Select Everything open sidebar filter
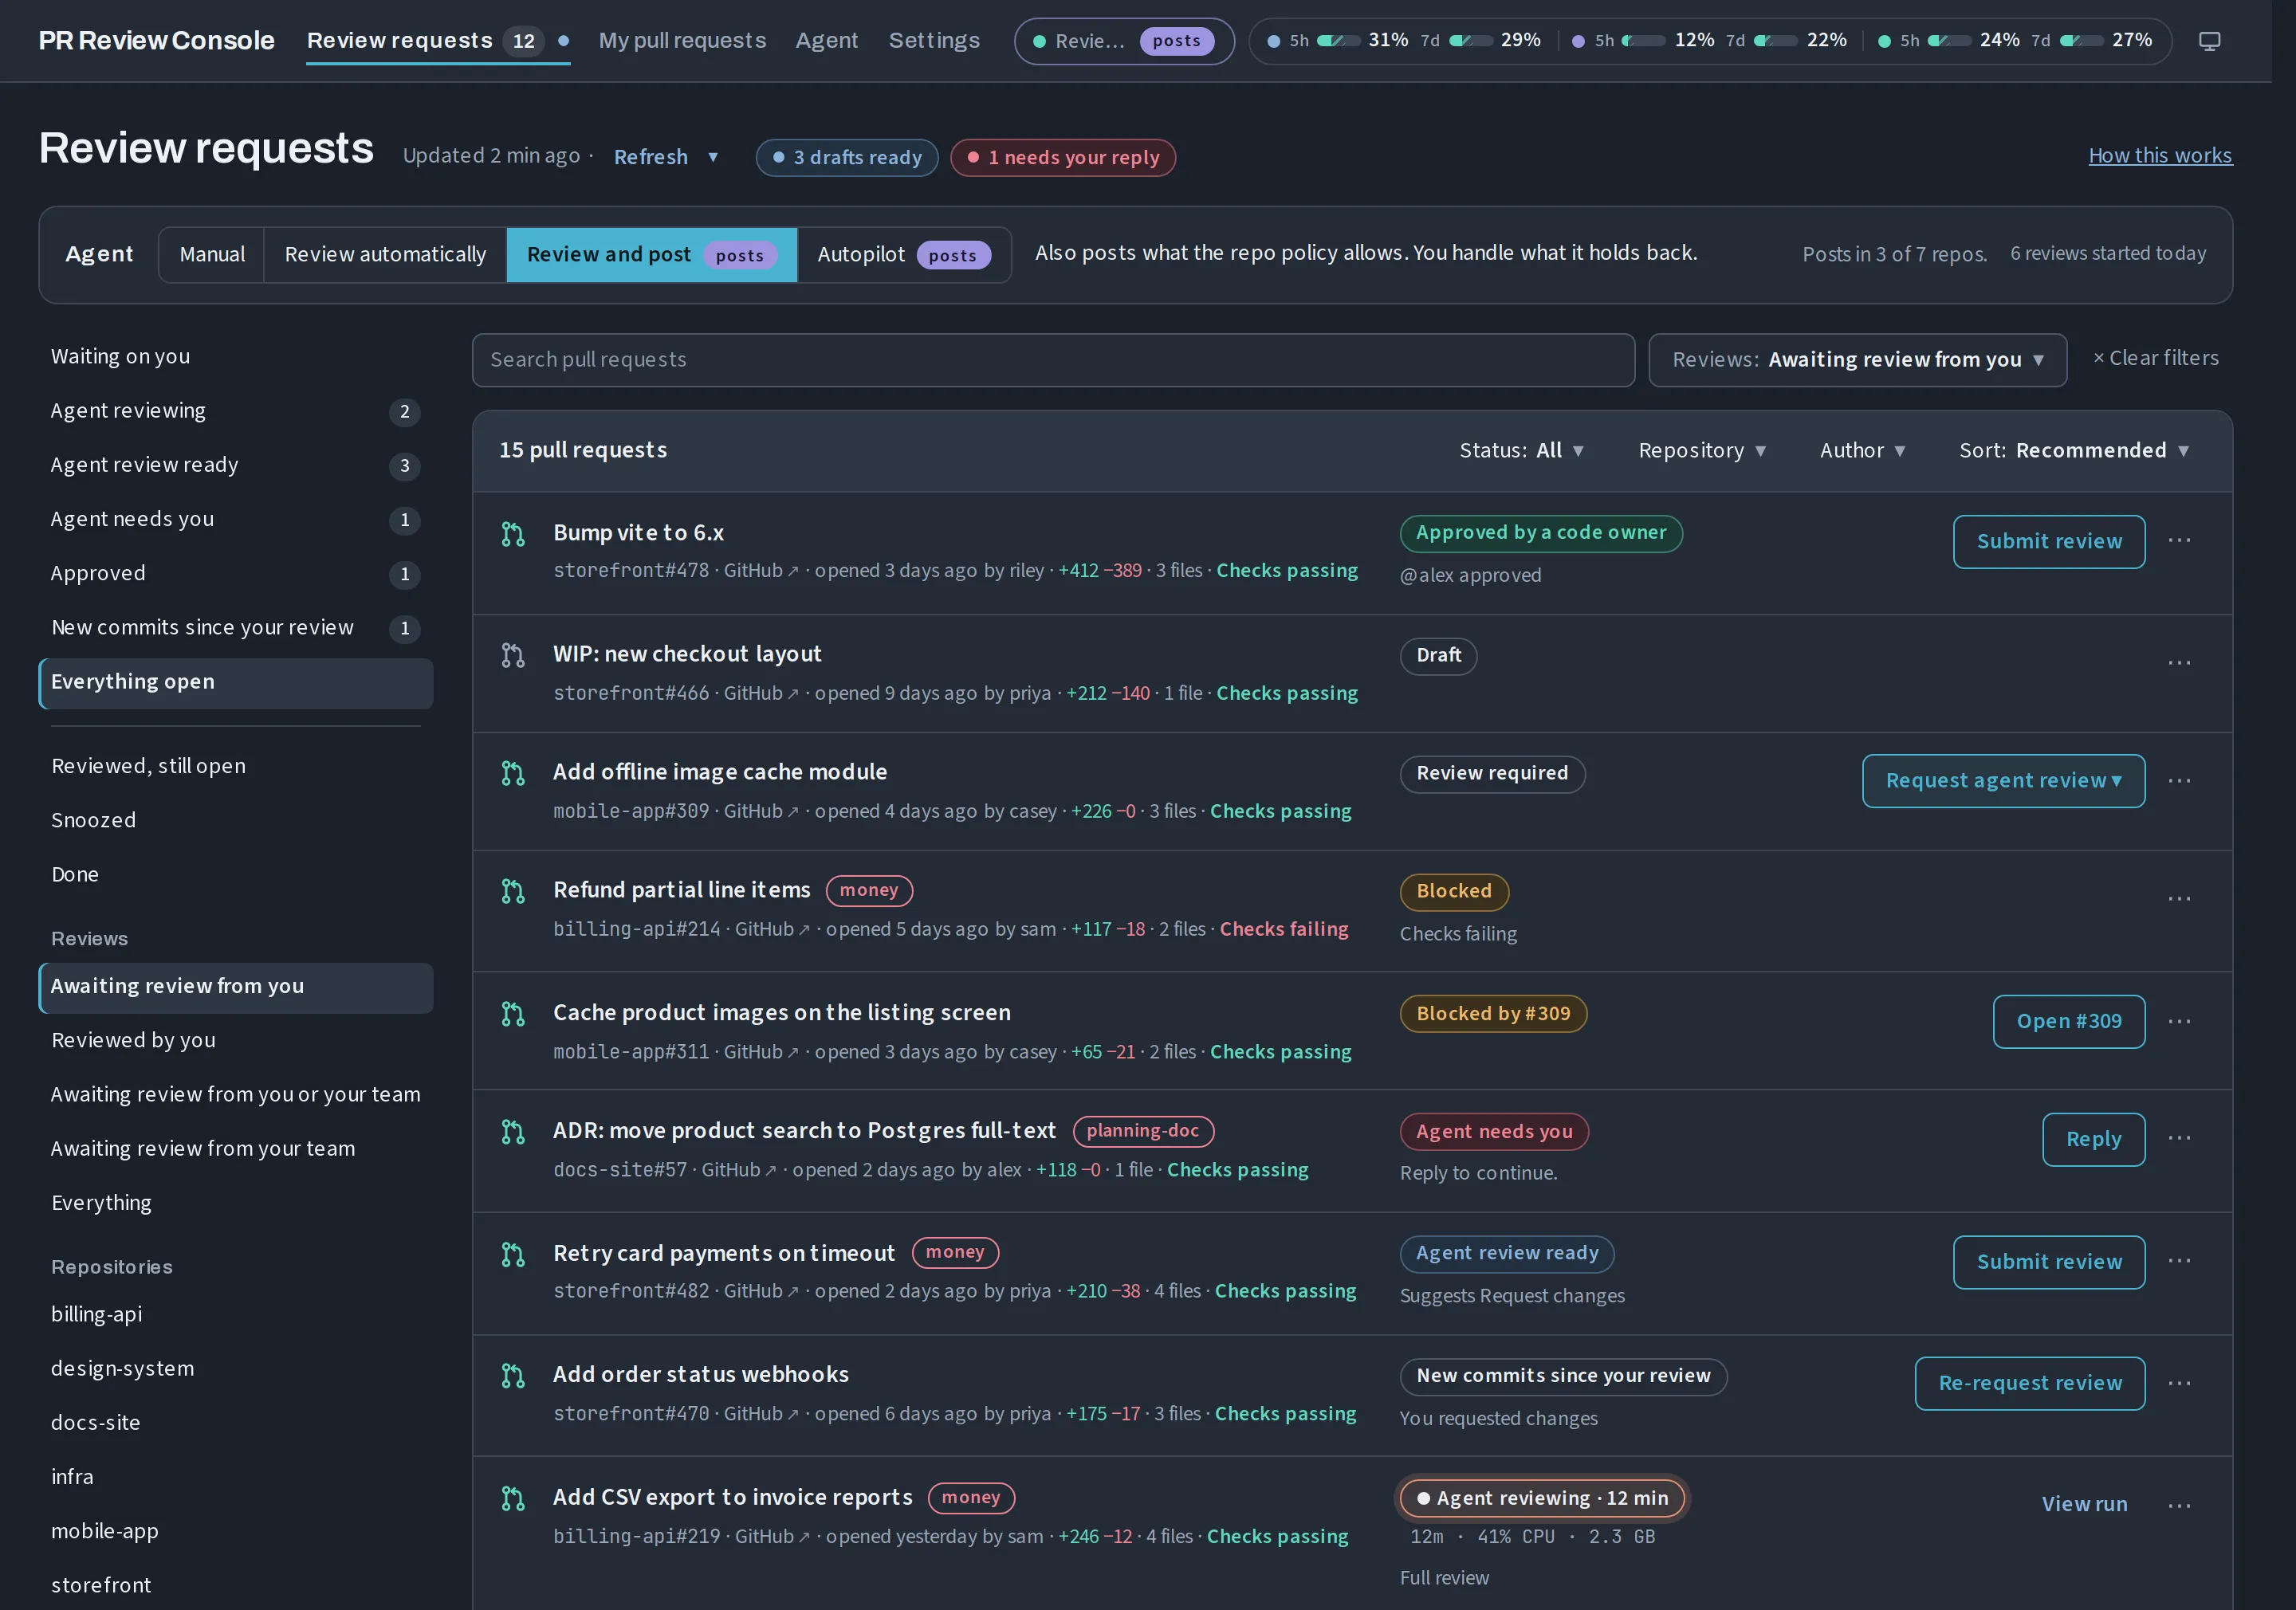Screen dimensions: 2296x1610 [x=235, y=683]
